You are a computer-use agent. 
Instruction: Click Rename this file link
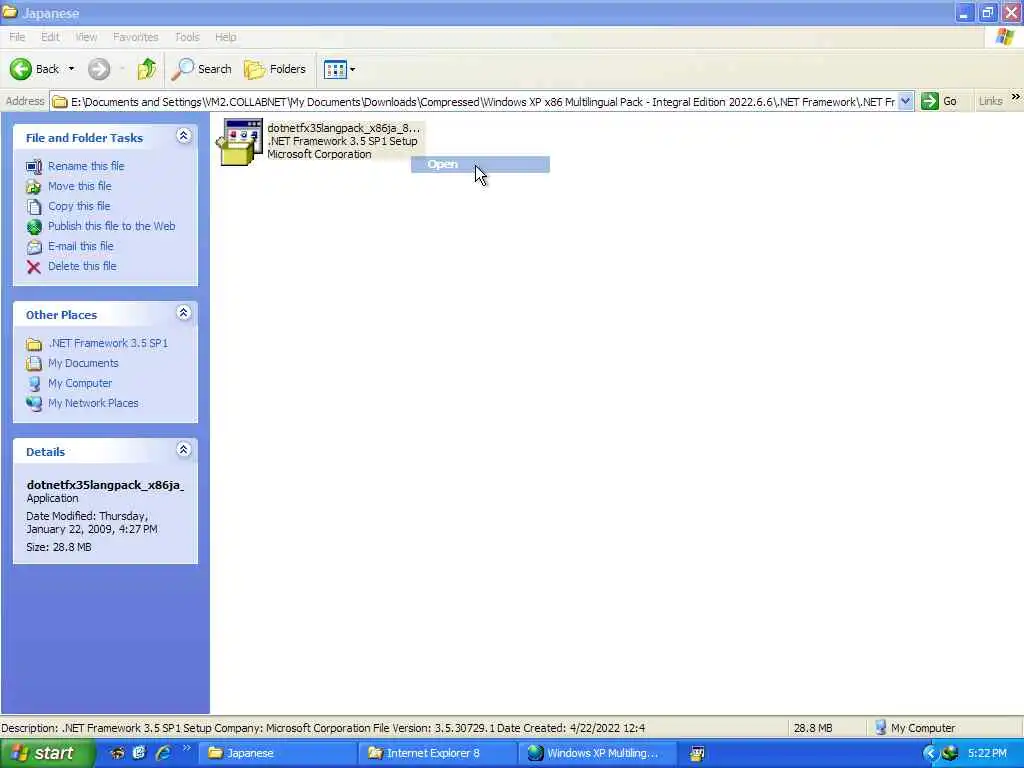[x=86, y=166]
